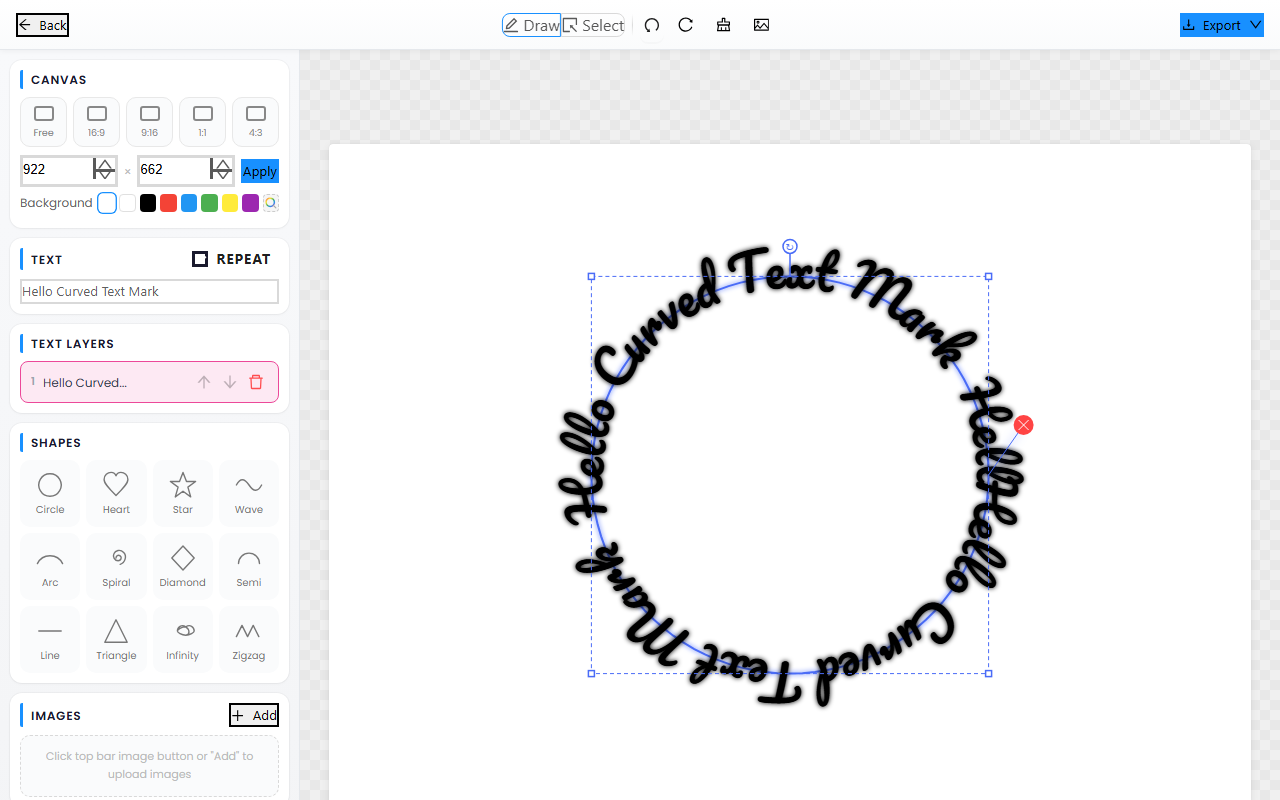Move the Hello Curved layer down

(x=230, y=382)
